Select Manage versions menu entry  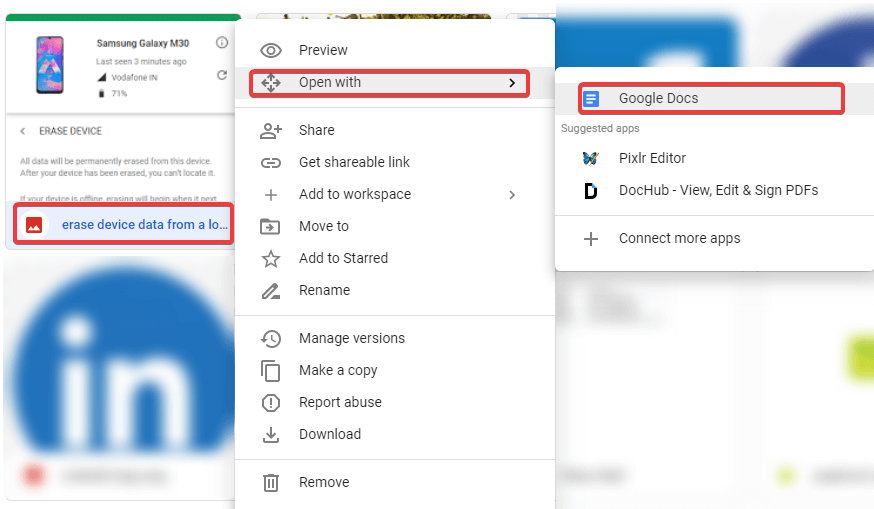coord(395,338)
